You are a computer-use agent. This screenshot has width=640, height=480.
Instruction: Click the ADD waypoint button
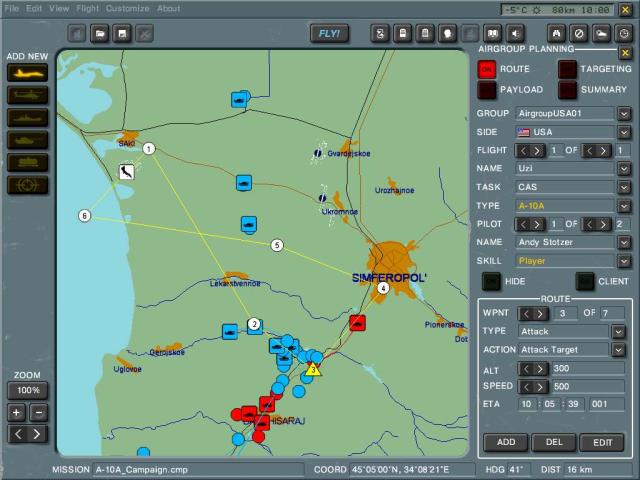point(507,442)
